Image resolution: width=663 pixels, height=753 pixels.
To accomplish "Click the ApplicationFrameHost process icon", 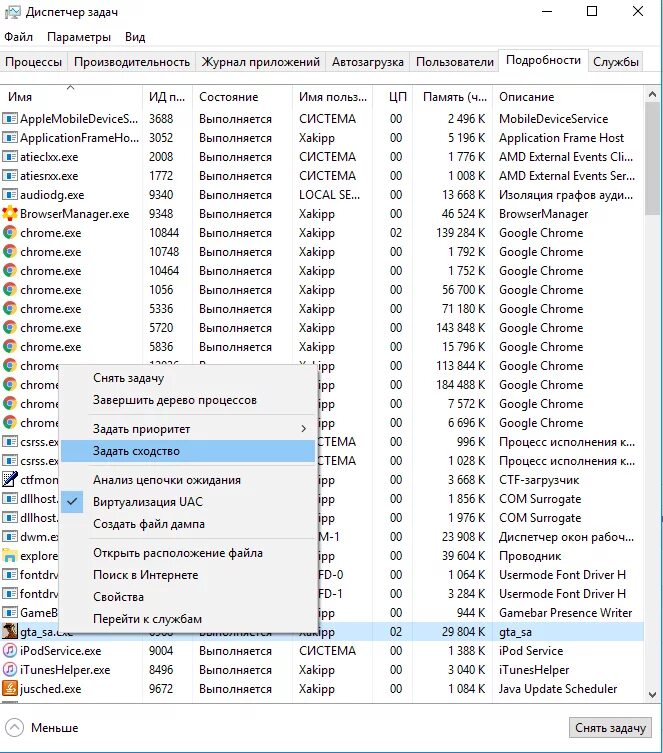I will point(10,138).
